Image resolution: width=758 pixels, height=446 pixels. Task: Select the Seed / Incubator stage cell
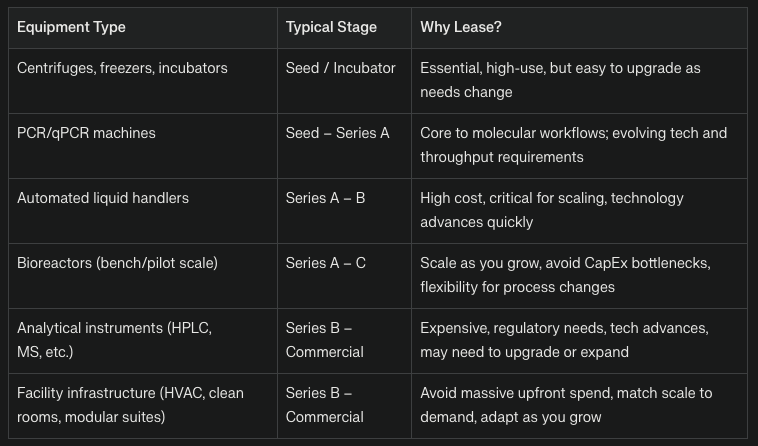pyautogui.click(x=344, y=81)
